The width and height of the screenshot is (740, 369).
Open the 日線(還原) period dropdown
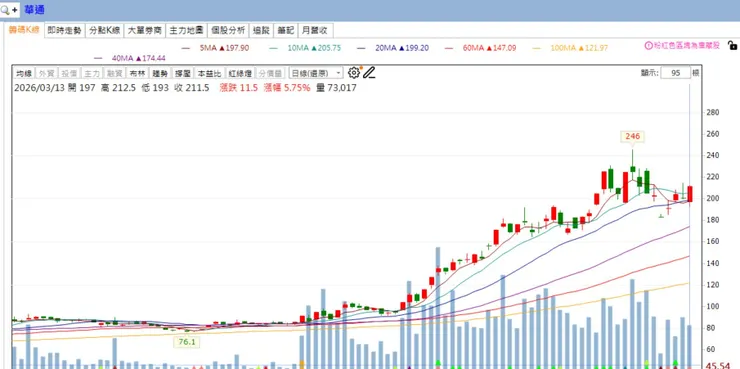316,73
